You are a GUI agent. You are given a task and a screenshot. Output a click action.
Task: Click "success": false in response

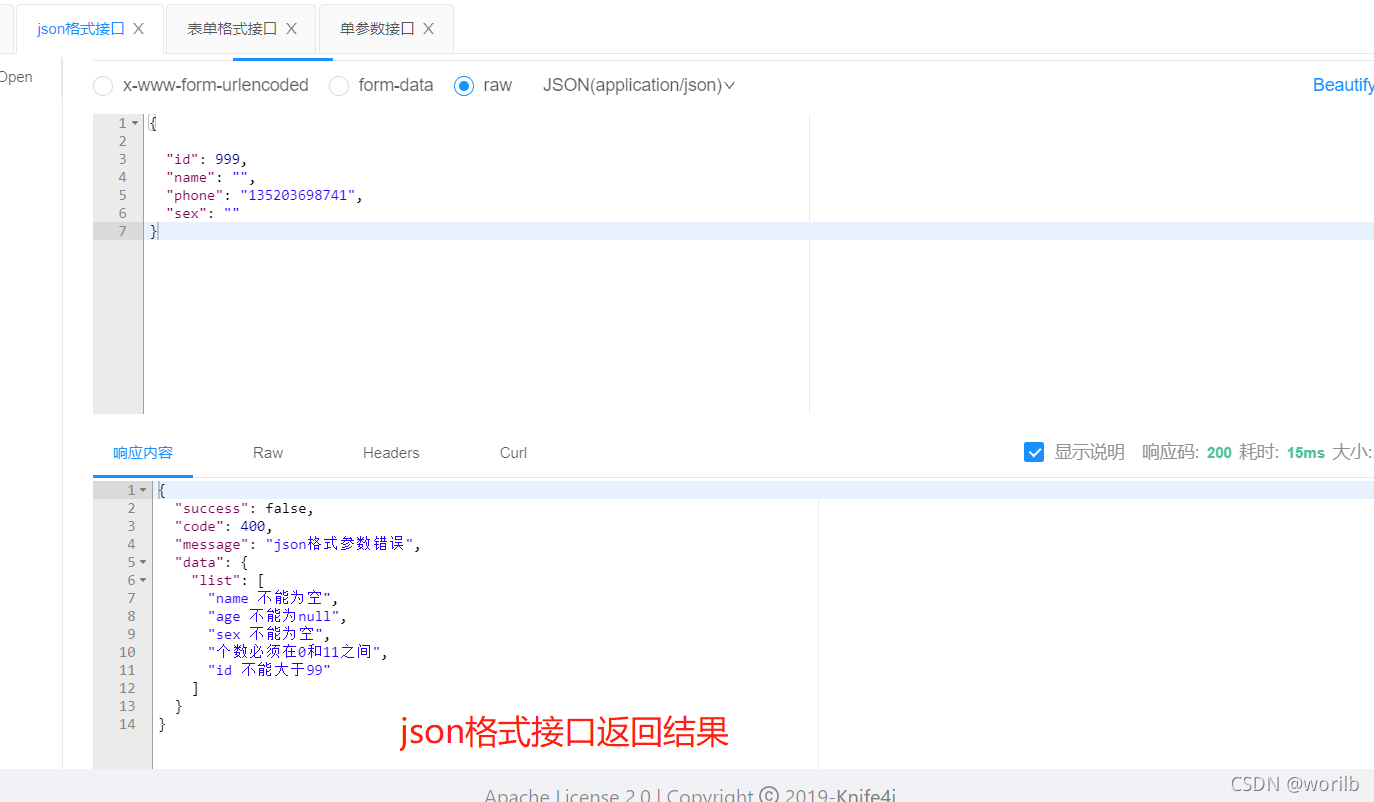(244, 508)
